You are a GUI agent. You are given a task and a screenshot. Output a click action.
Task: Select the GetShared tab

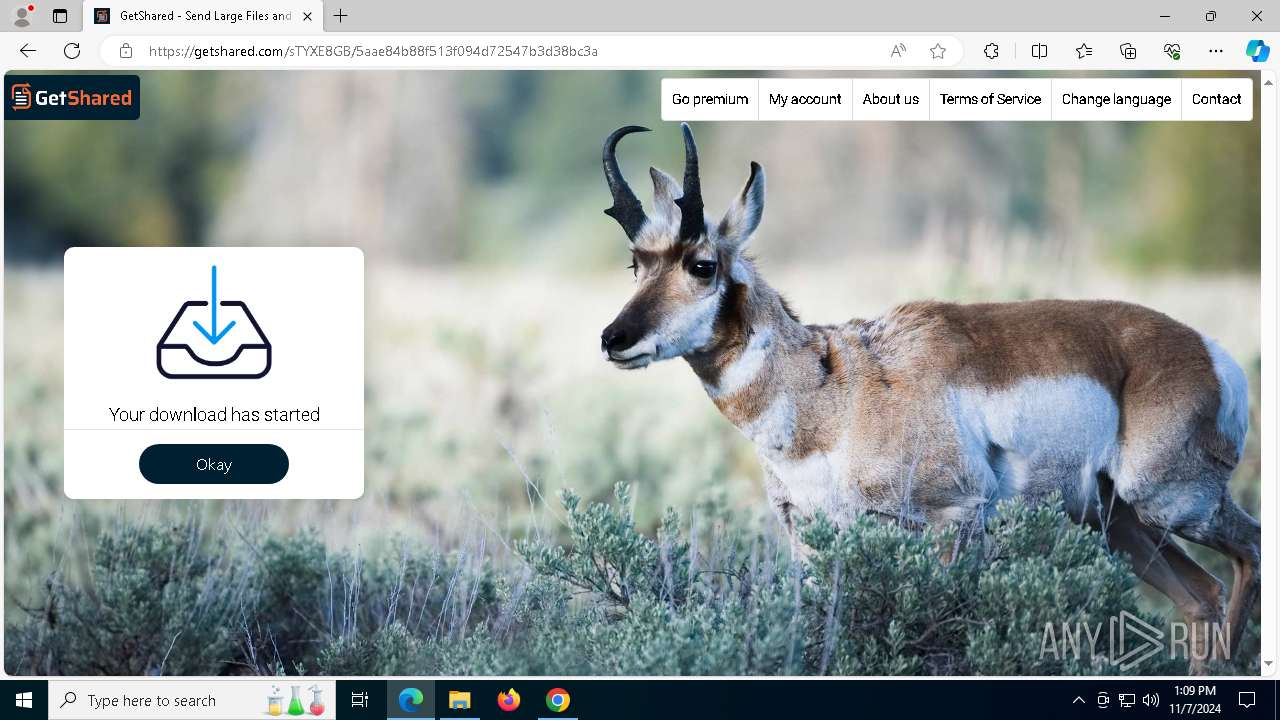click(x=202, y=16)
